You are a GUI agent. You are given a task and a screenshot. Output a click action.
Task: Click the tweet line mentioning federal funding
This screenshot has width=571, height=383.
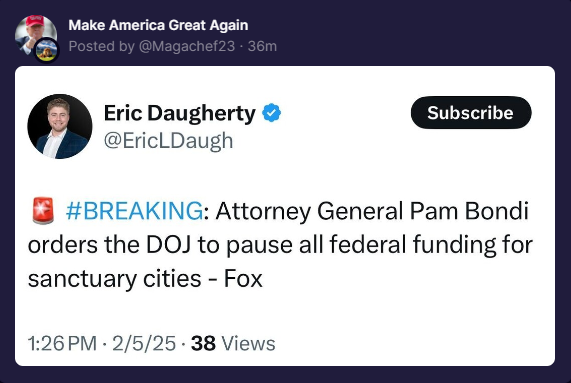pos(280,245)
